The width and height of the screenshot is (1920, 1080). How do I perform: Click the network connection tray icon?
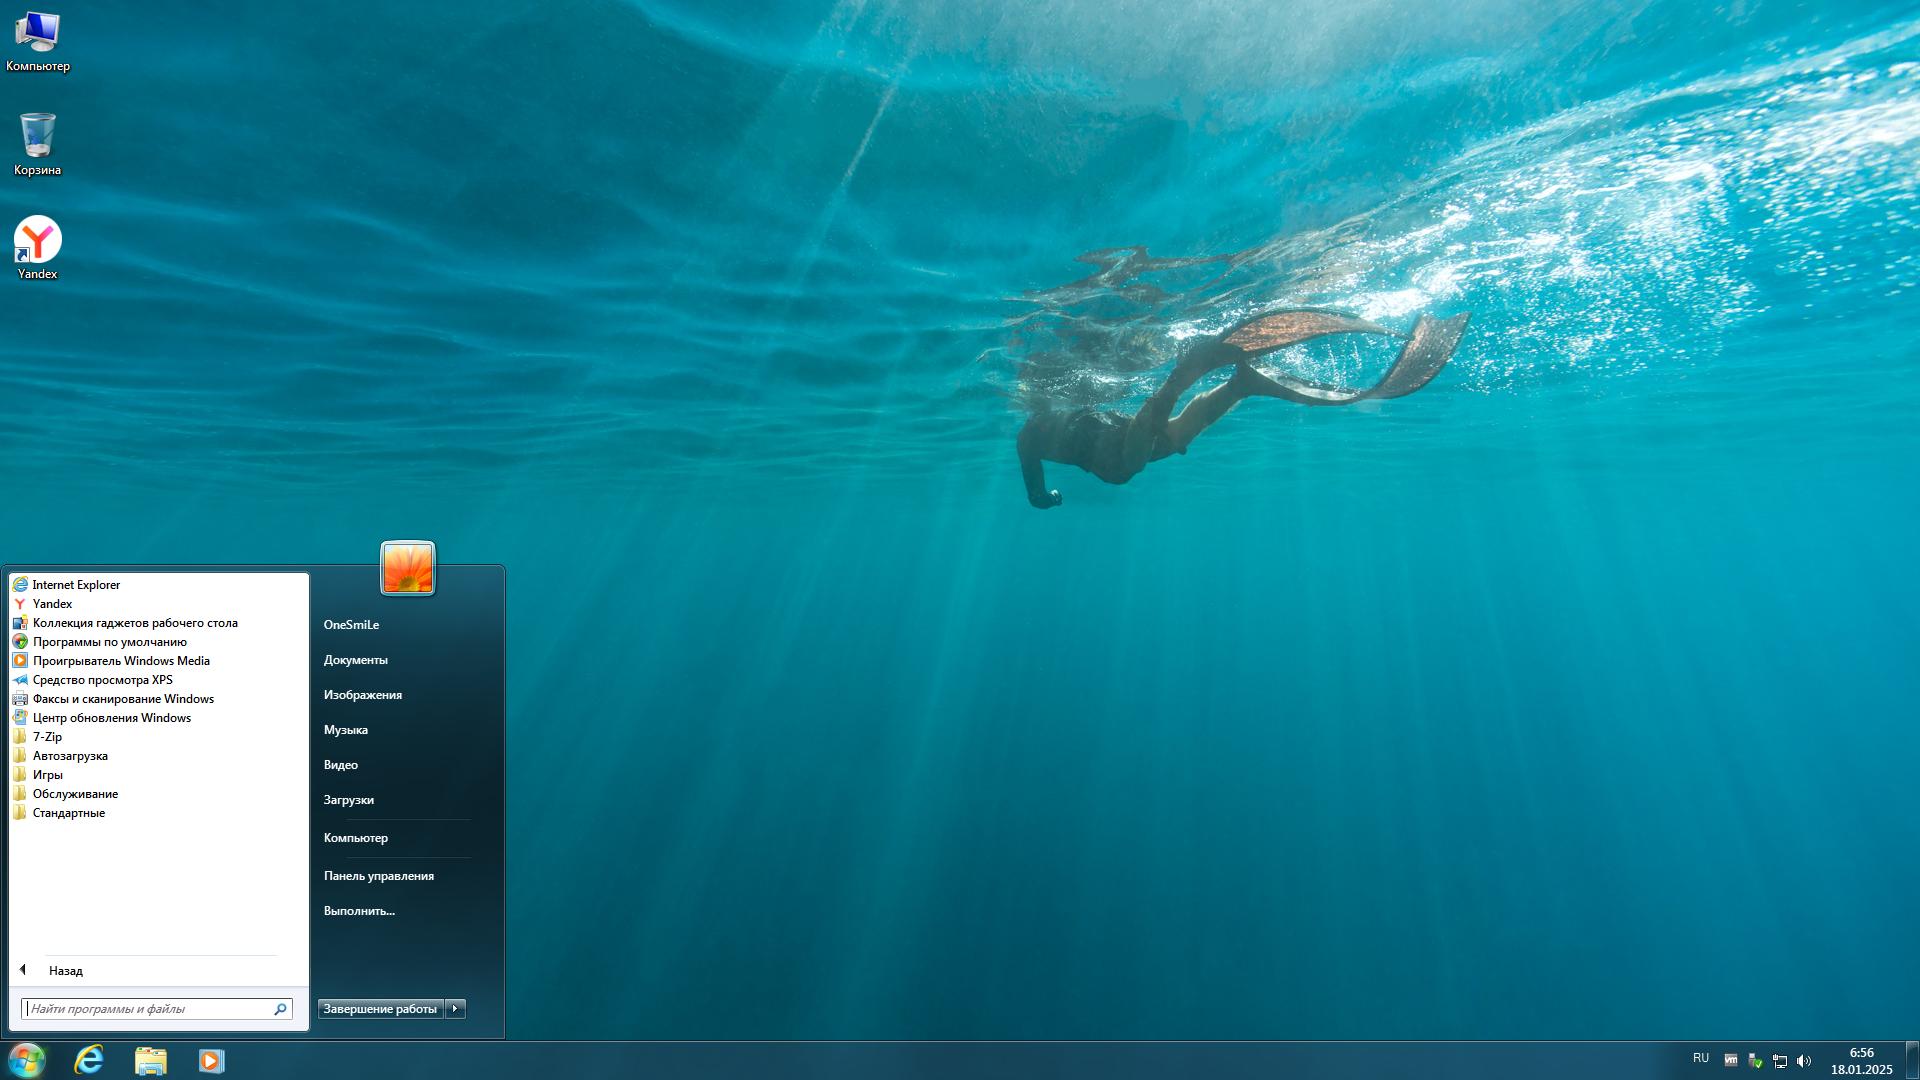coord(1780,1061)
